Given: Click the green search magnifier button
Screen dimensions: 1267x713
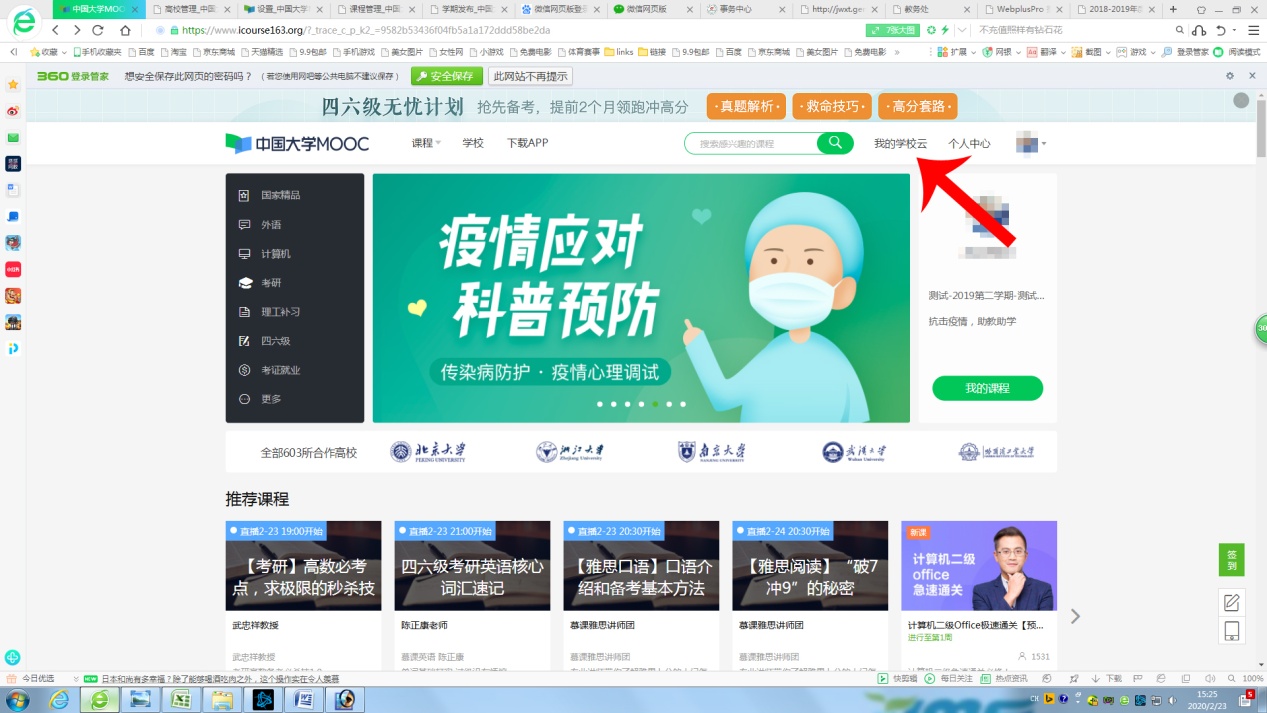Looking at the screenshot, I should click(x=835, y=144).
